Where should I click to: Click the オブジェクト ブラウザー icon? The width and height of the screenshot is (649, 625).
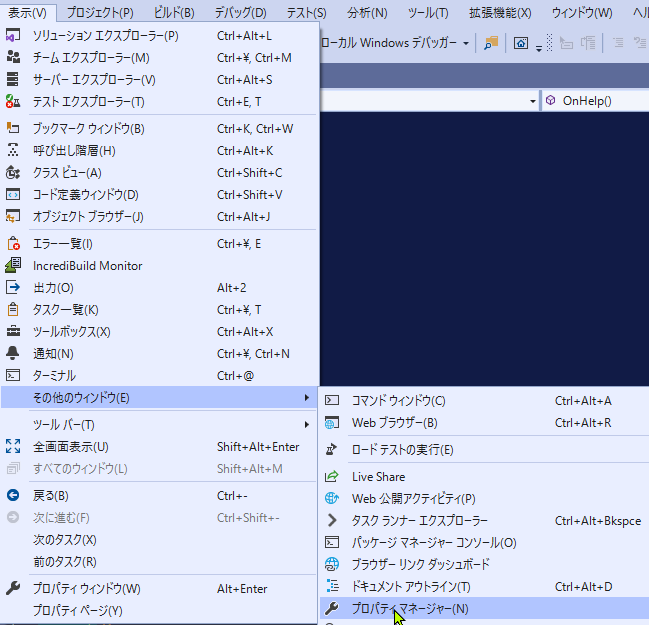(13, 216)
